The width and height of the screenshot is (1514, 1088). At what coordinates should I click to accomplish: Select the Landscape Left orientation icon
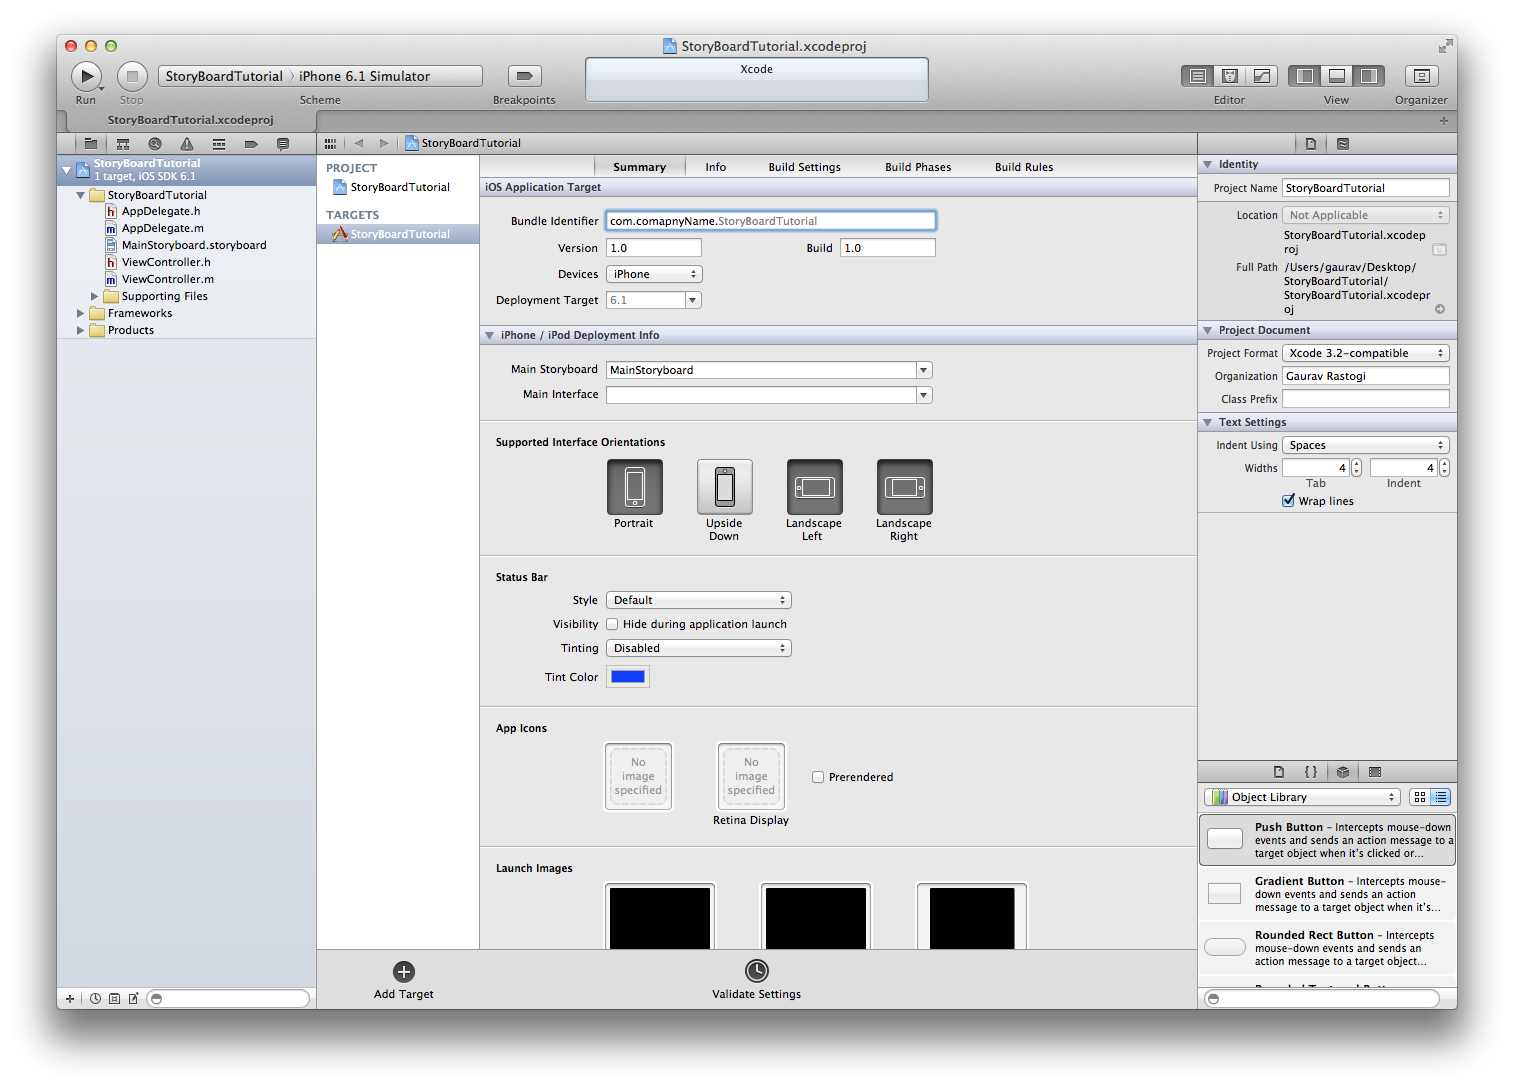pos(814,487)
